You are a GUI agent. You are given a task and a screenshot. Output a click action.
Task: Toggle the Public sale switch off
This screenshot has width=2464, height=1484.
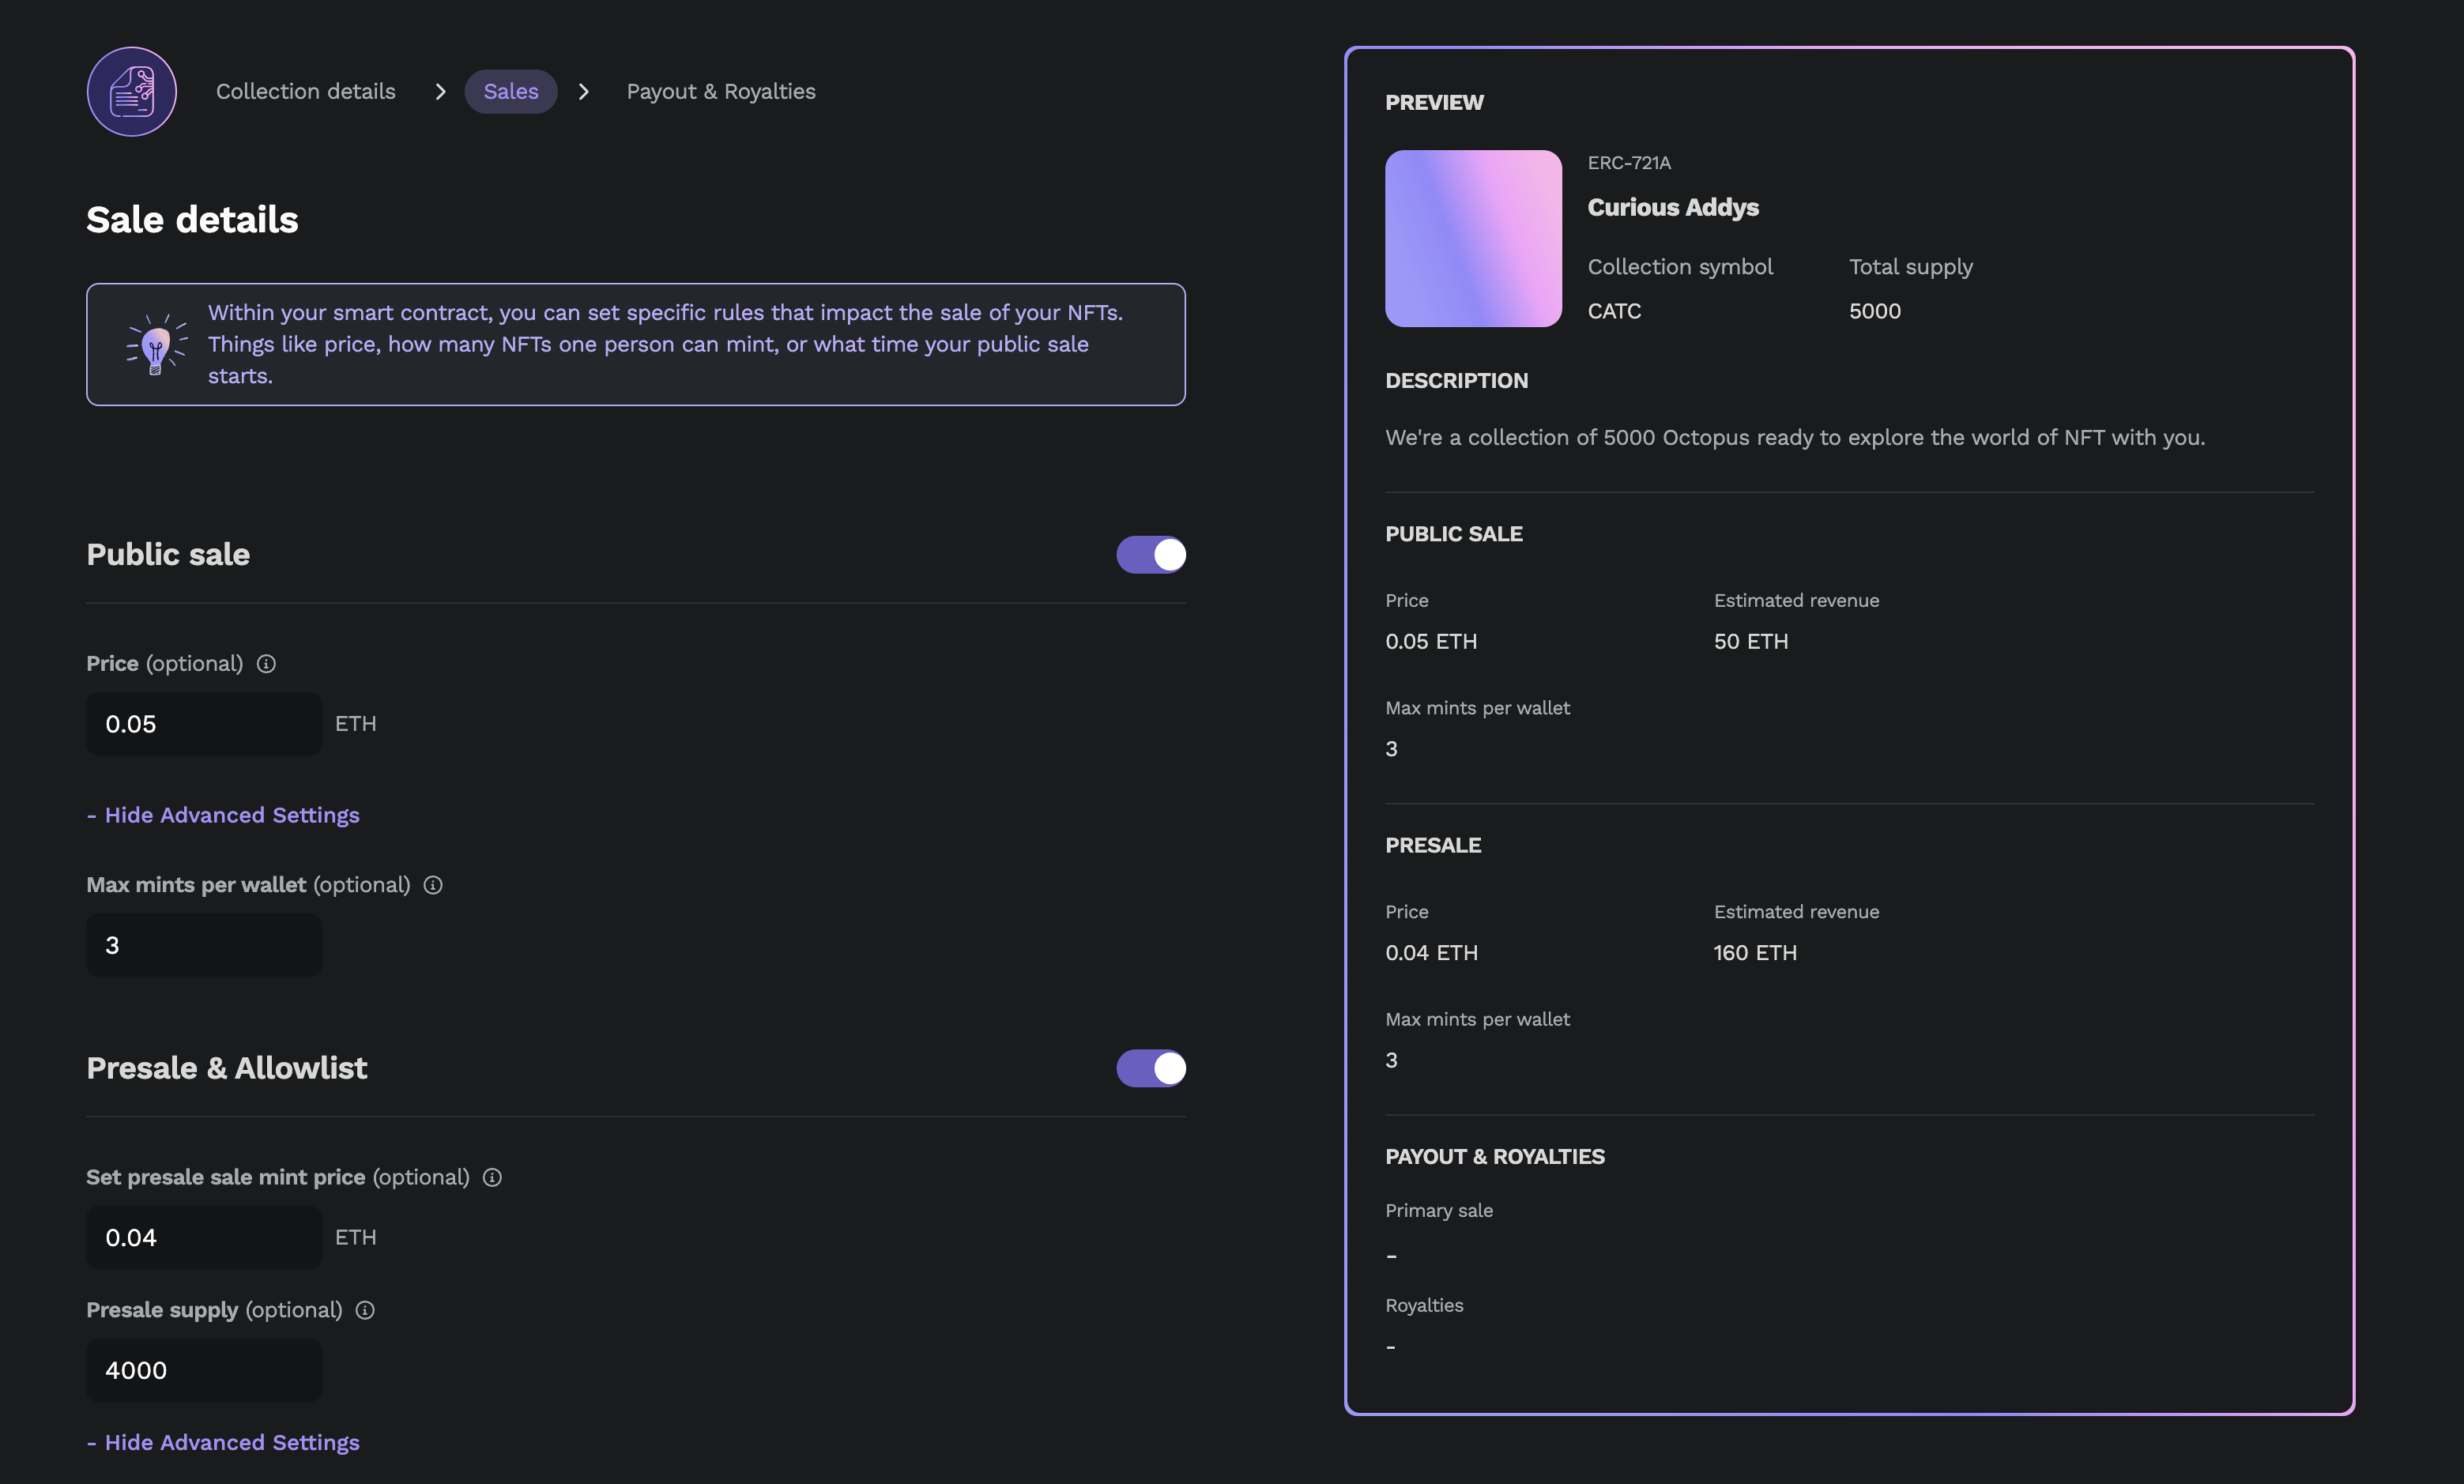1150,554
